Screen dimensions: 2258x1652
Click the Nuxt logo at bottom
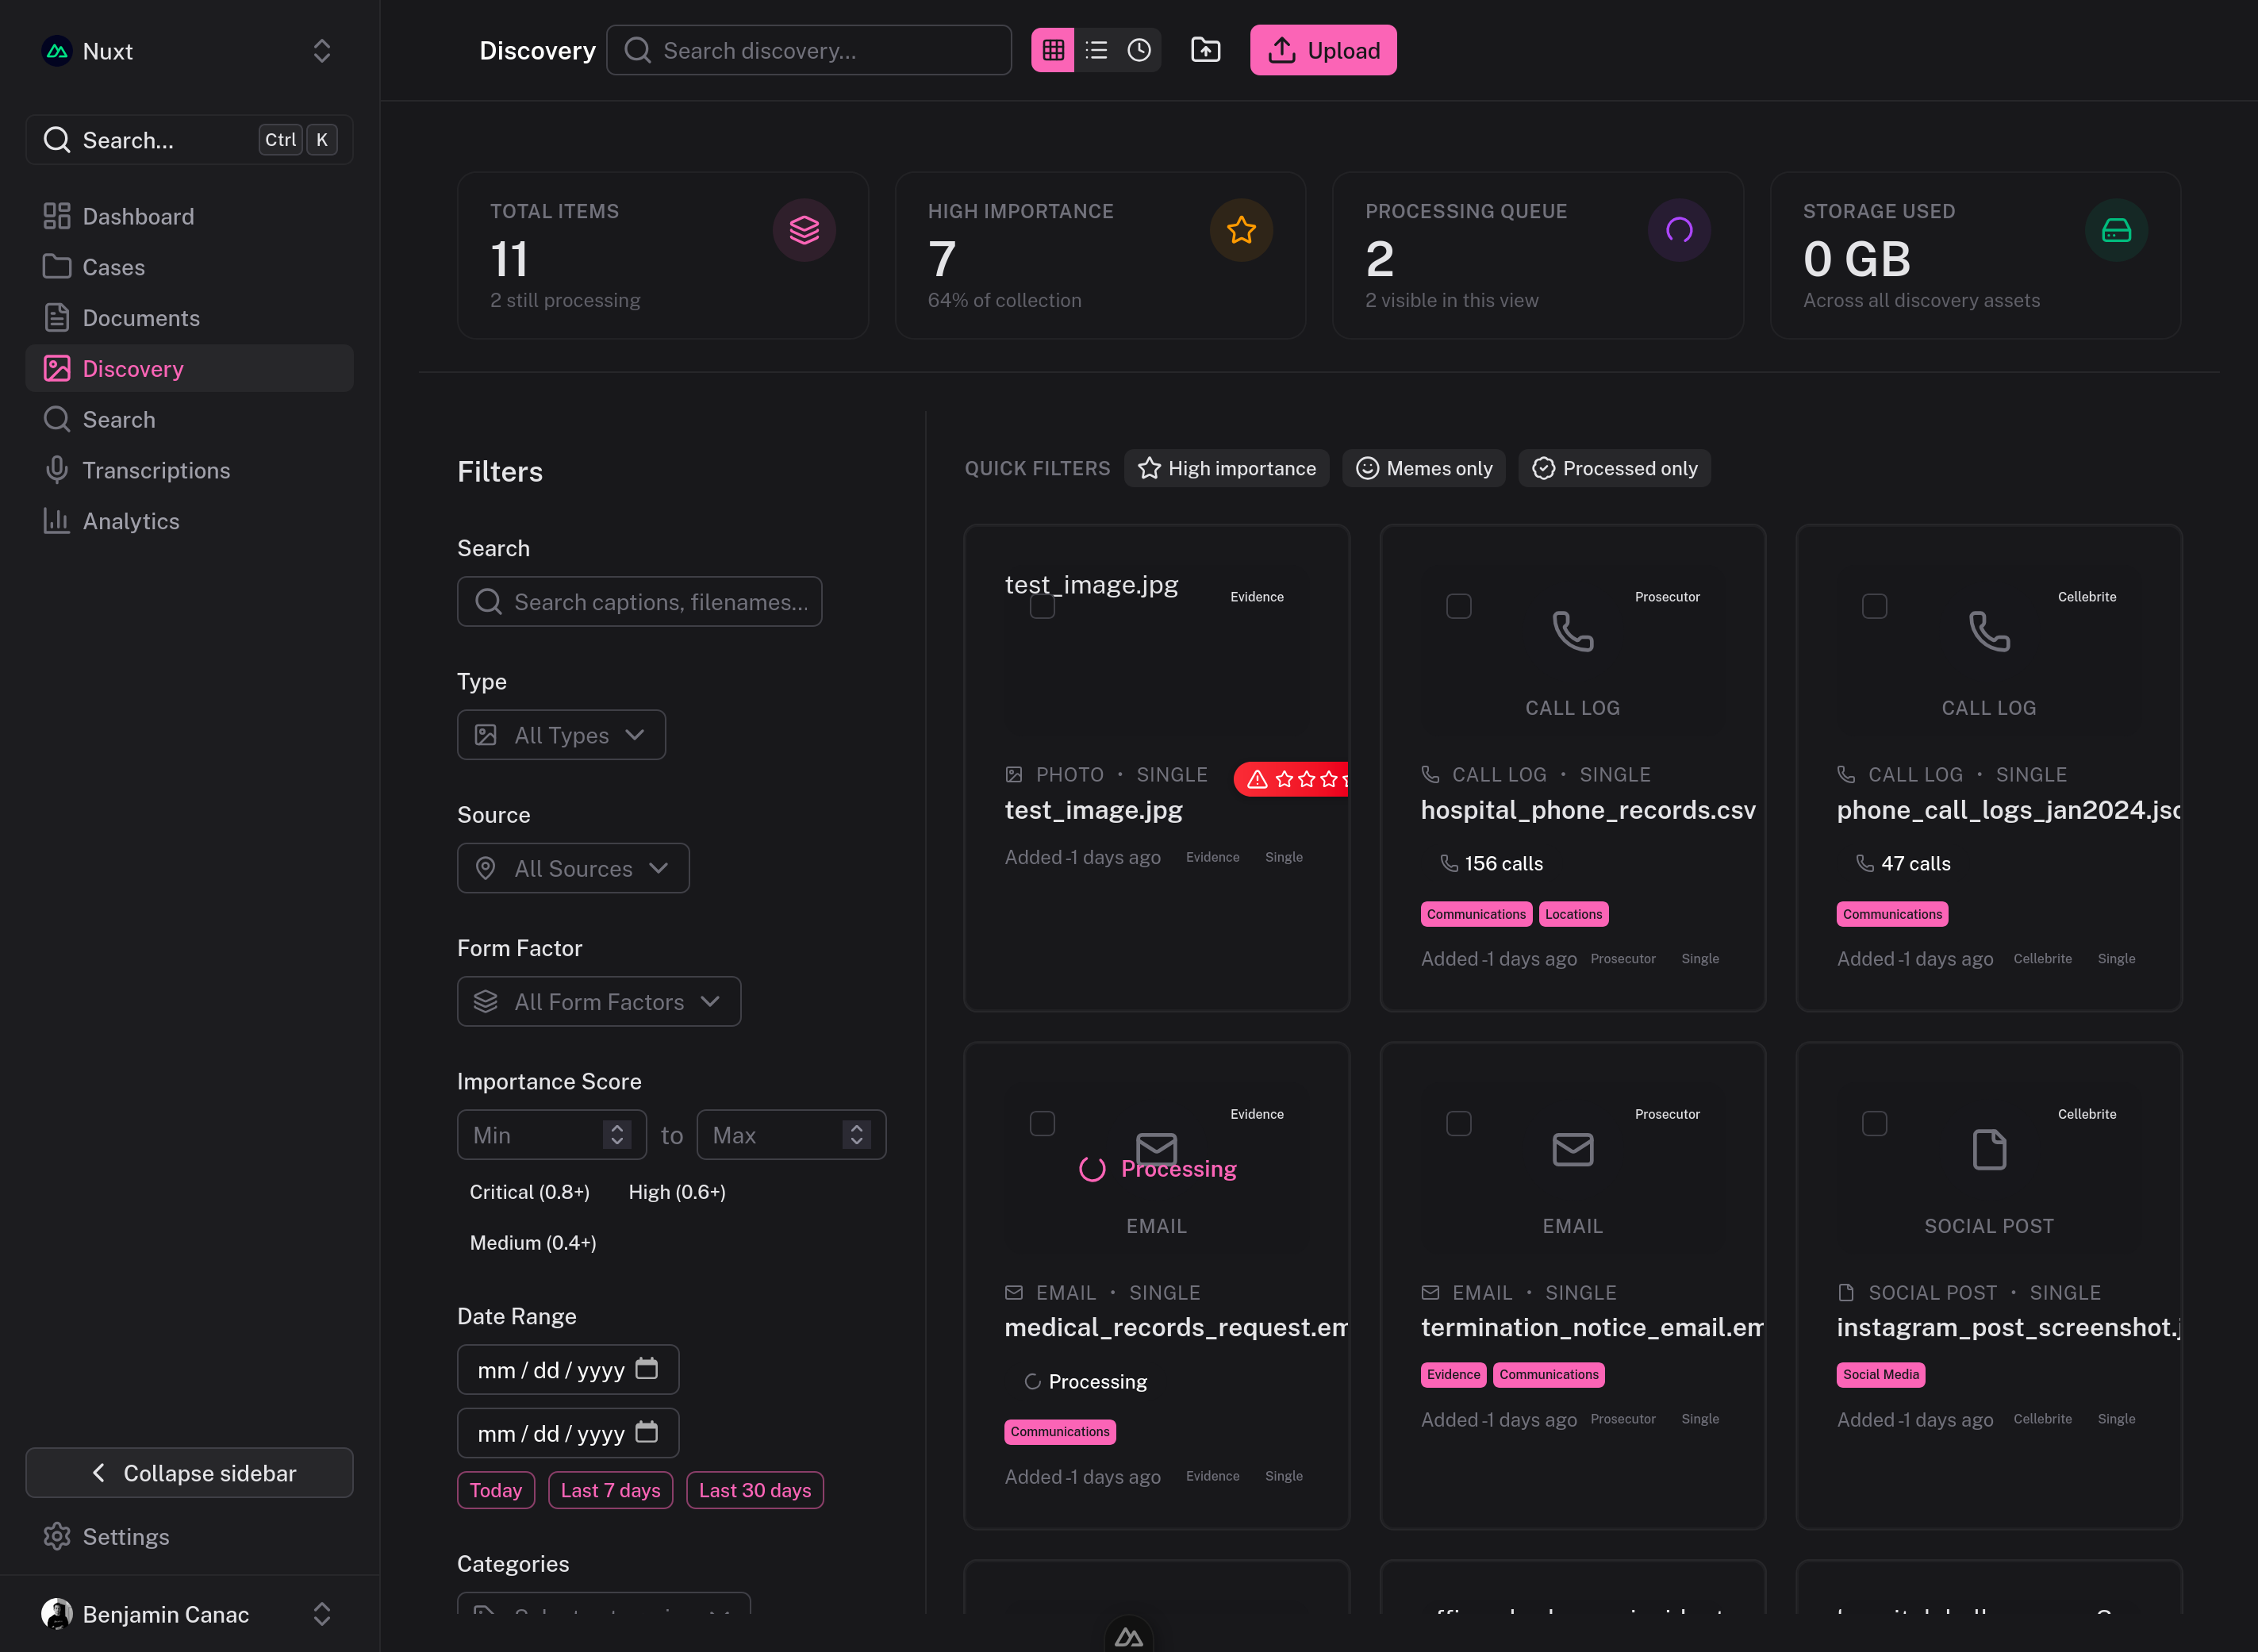1128,1637
